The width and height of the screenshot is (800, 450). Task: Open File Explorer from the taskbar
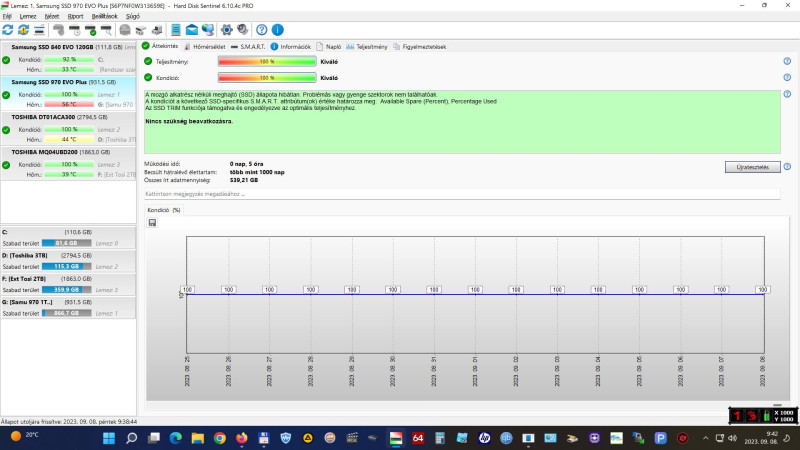(197, 438)
